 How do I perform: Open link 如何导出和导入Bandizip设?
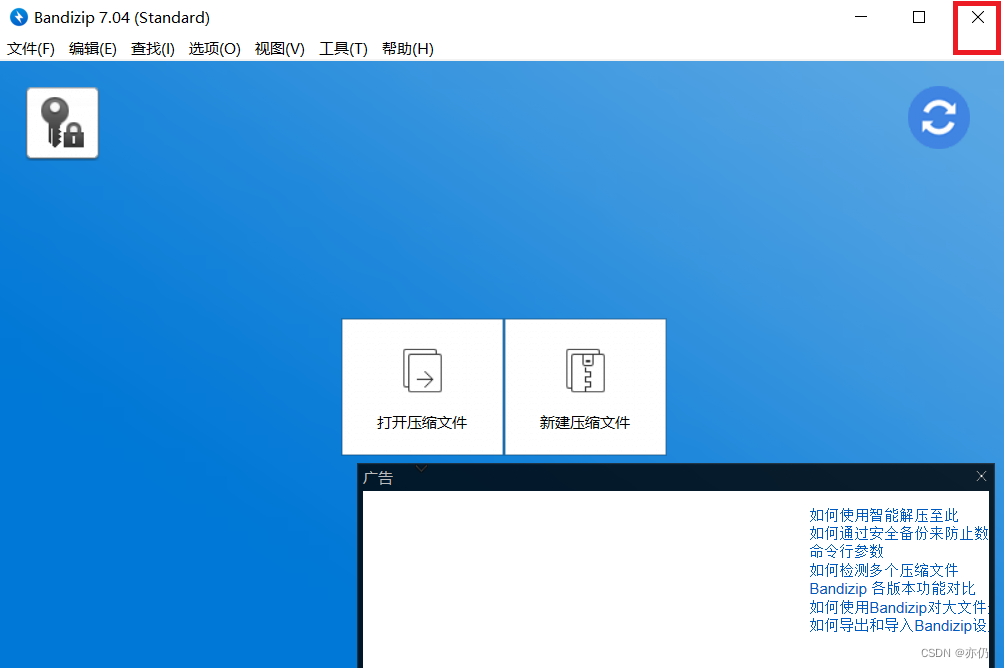click(x=899, y=625)
